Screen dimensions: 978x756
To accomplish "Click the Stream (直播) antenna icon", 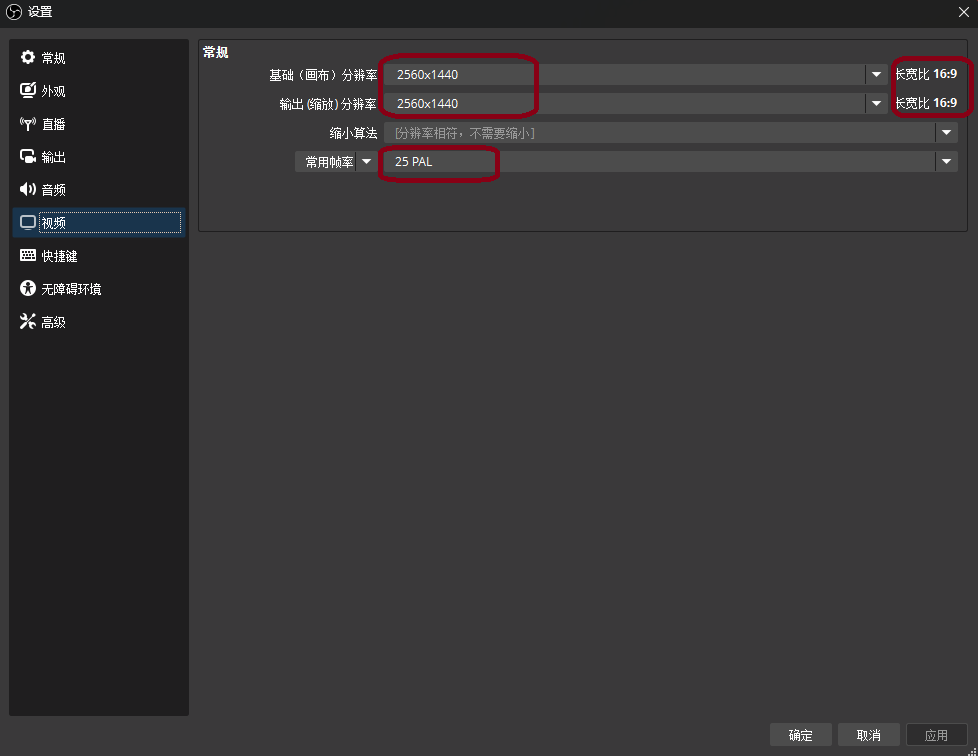I will pyautogui.click(x=27, y=124).
